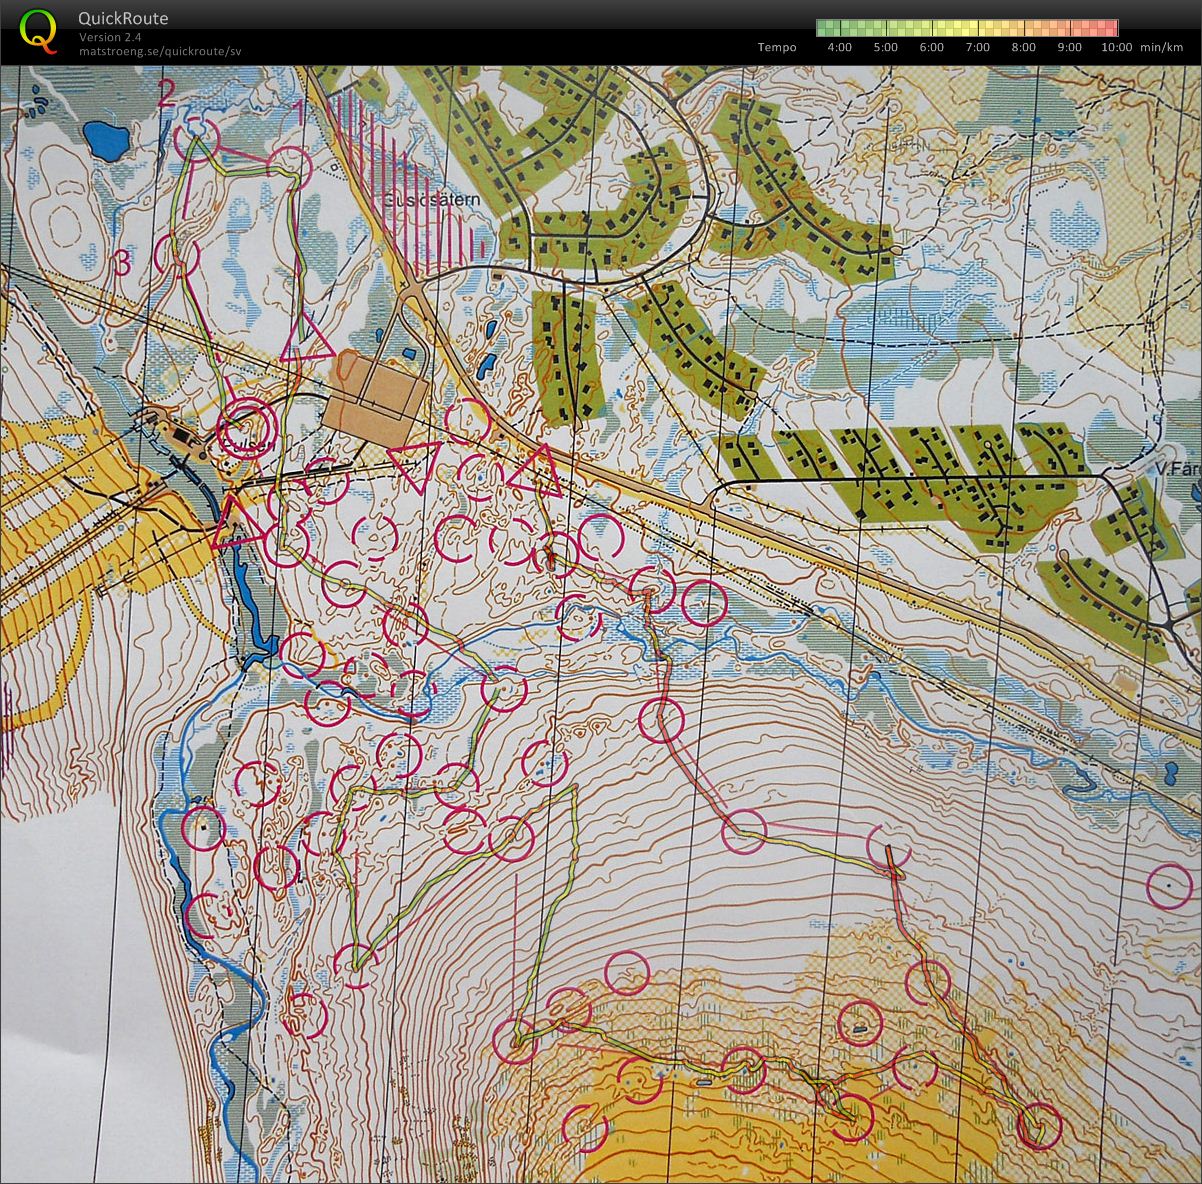The height and width of the screenshot is (1184, 1202).
Task: Click control number 2 on the map
Action: pyautogui.click(x=167, y=92)
